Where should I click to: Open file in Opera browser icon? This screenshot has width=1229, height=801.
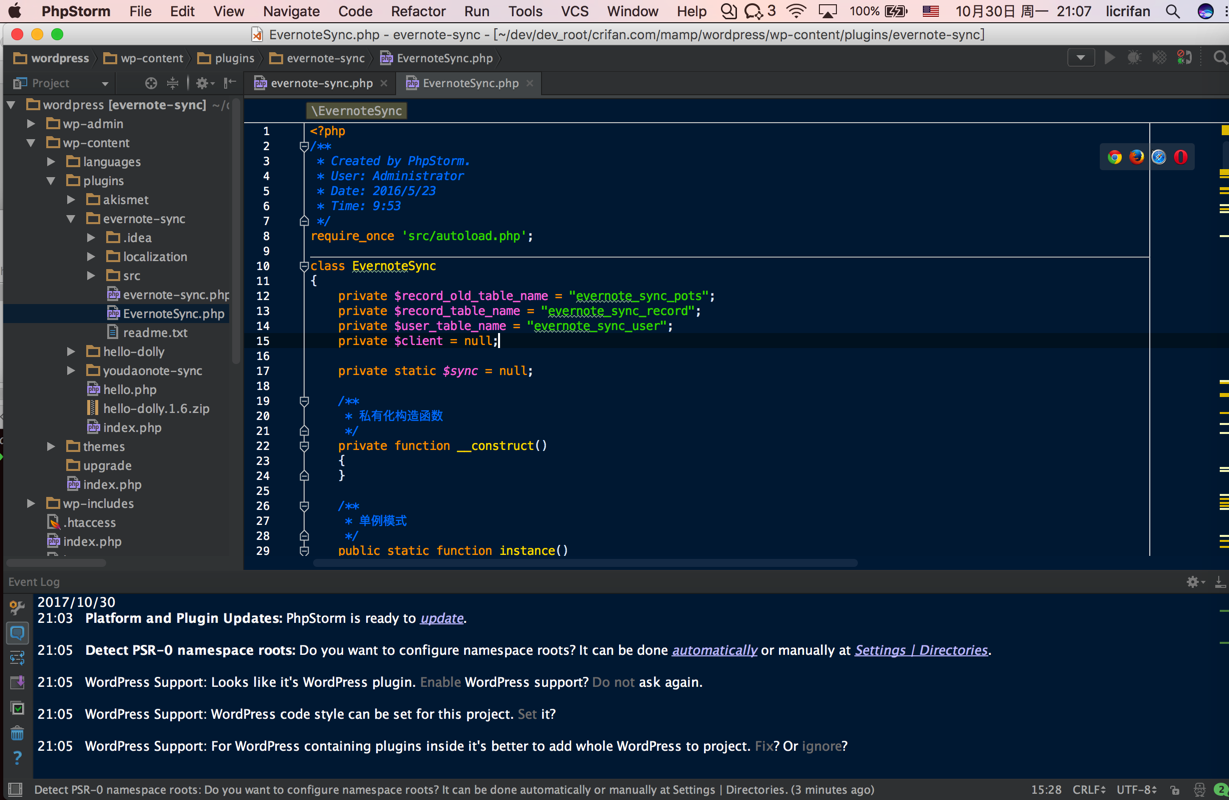click(x=1181, y=157)
